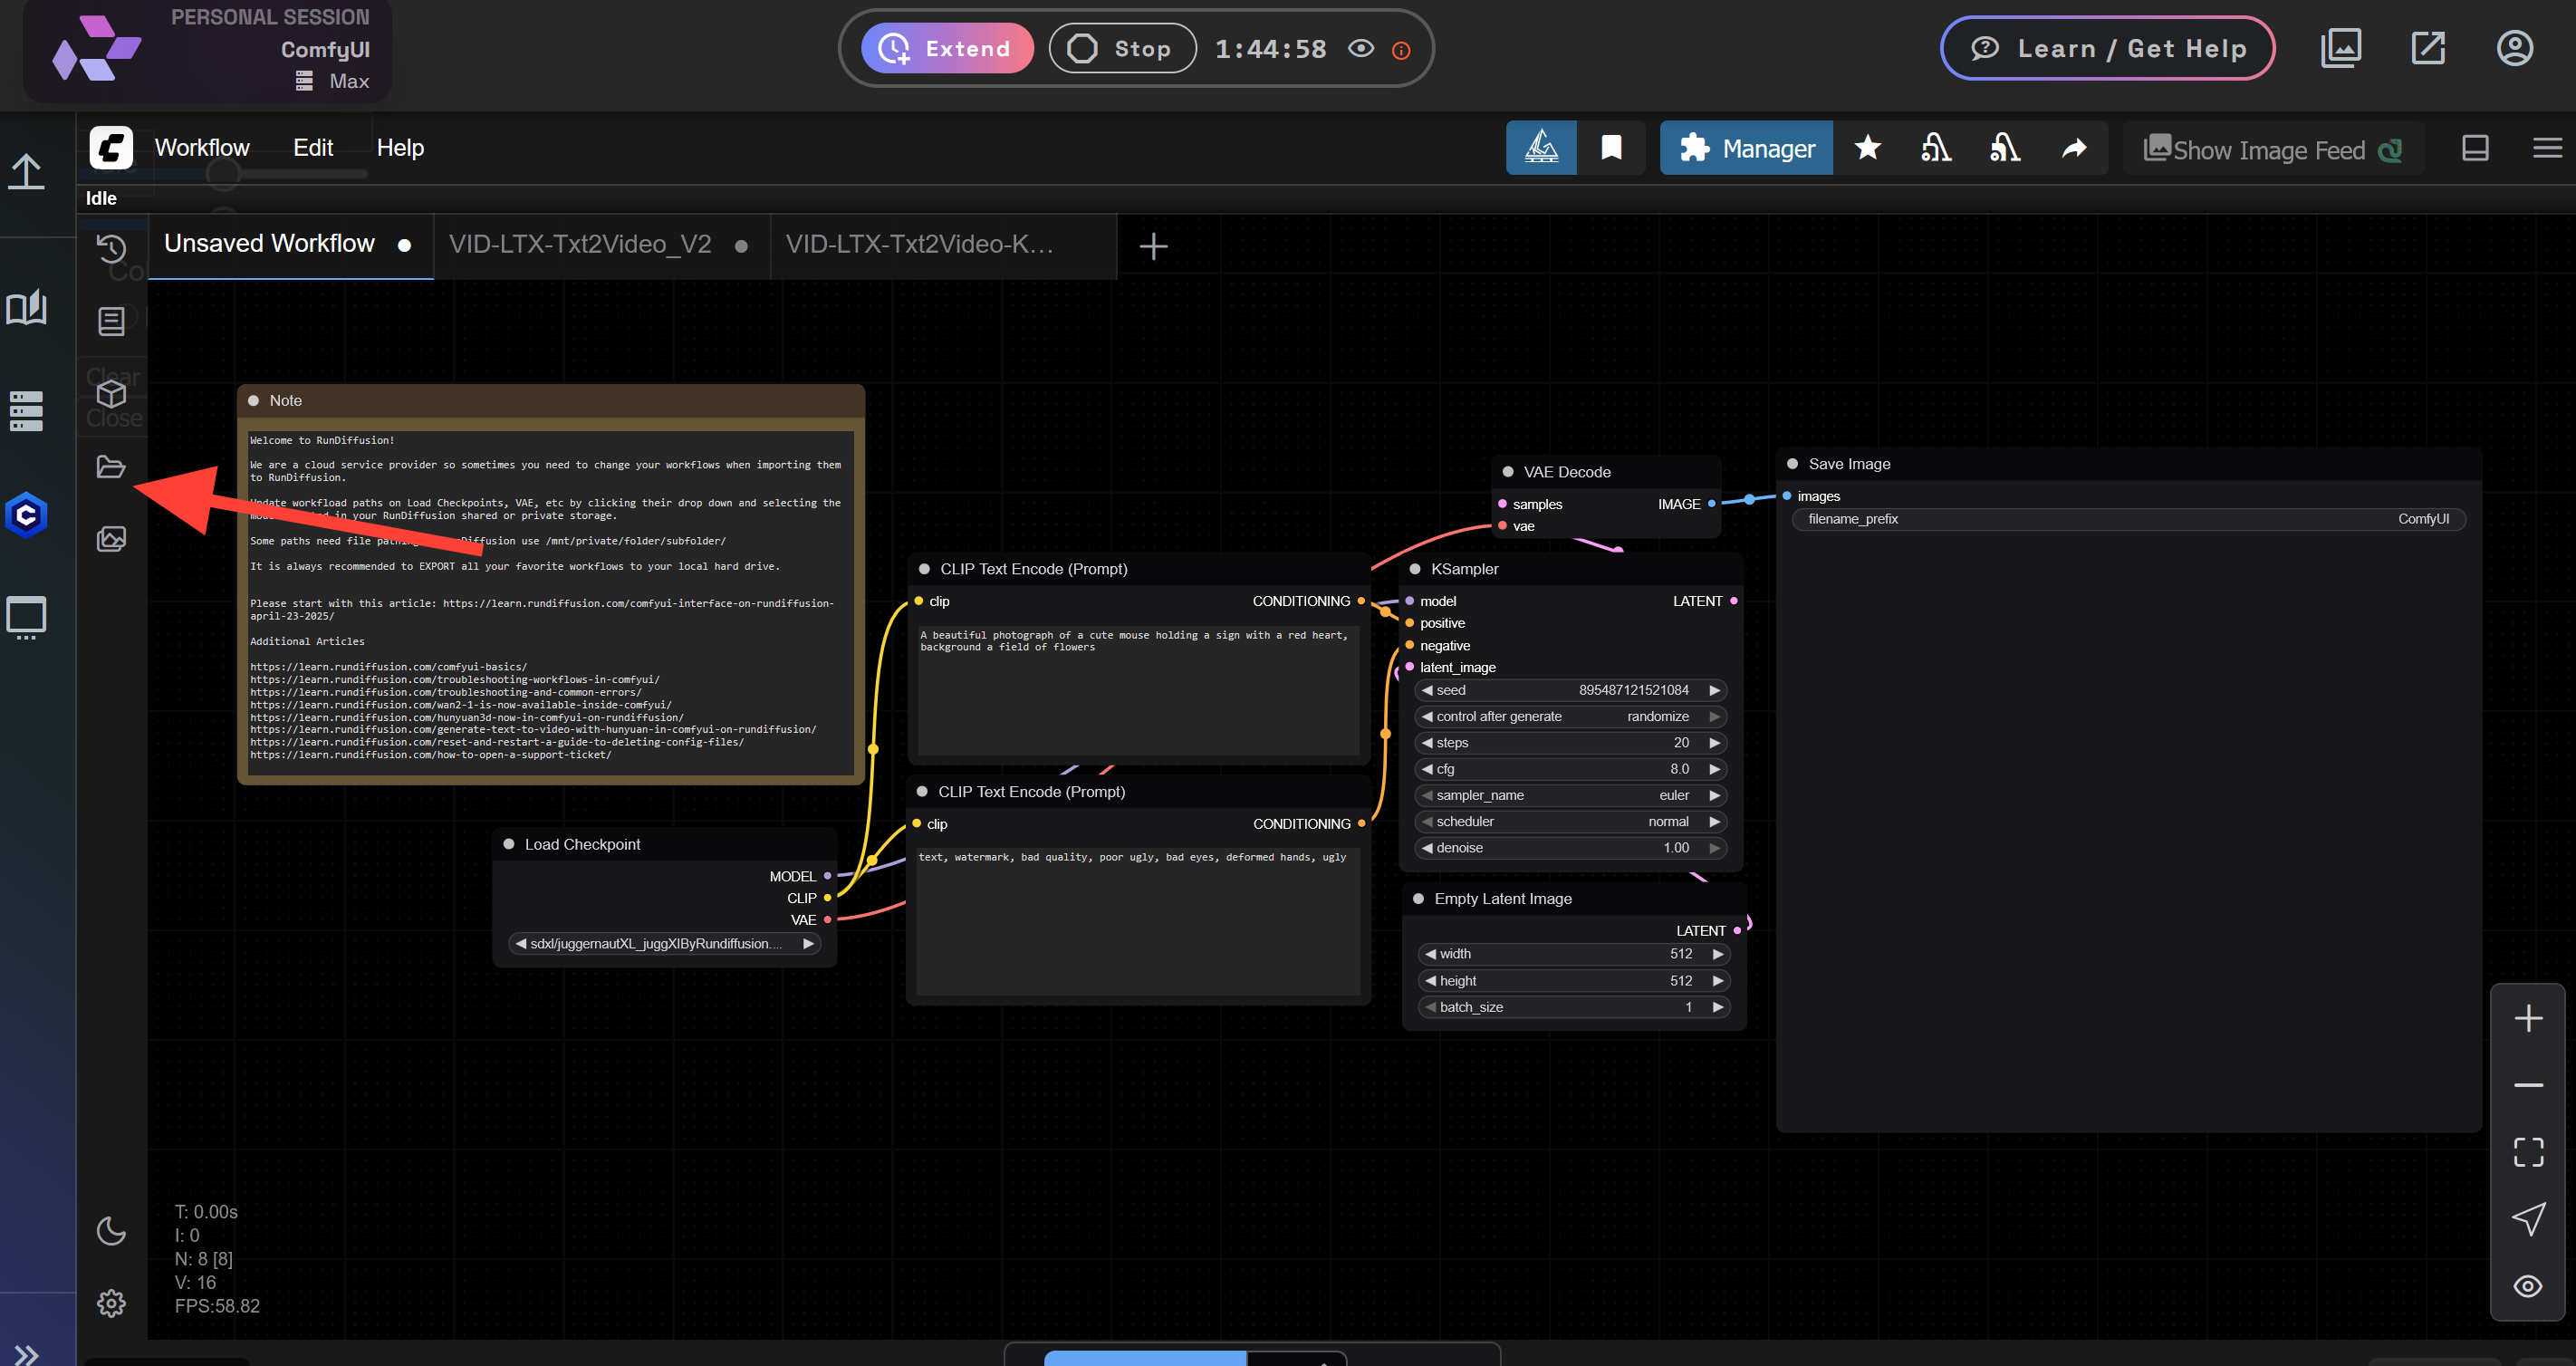Screen dimensions: 2576x1366
Task: Open the model library book icon
Action: tap(28, 308)
